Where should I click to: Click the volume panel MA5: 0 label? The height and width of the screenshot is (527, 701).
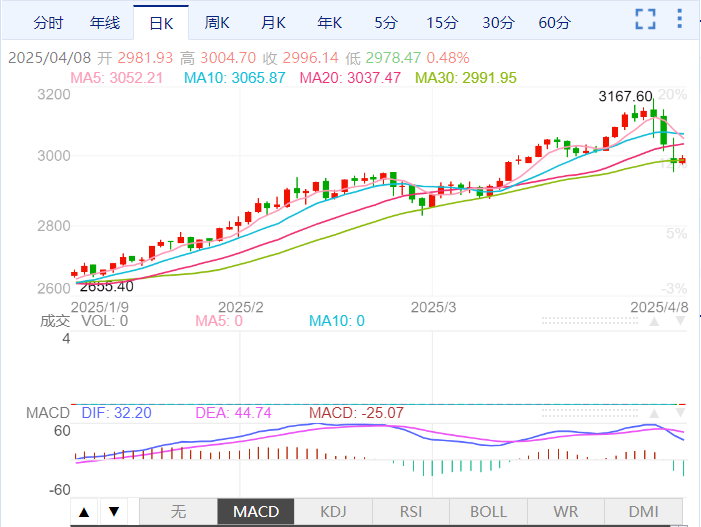[219, 321]
